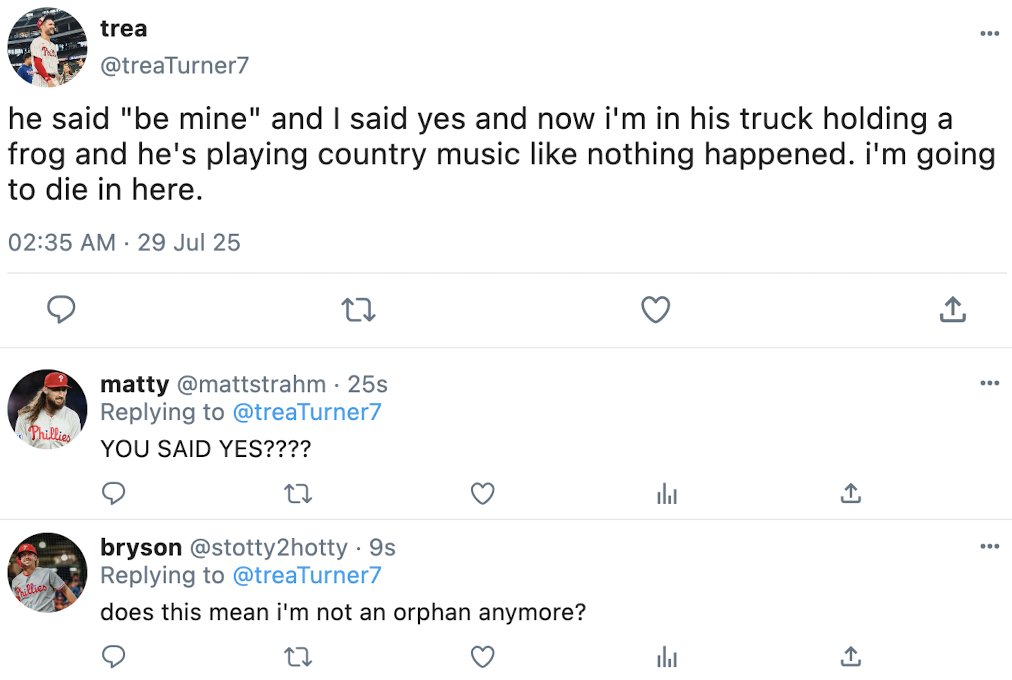Screen dimensions: 1012x680
Task: Open more options on bryson's reply
Action: 989,546
